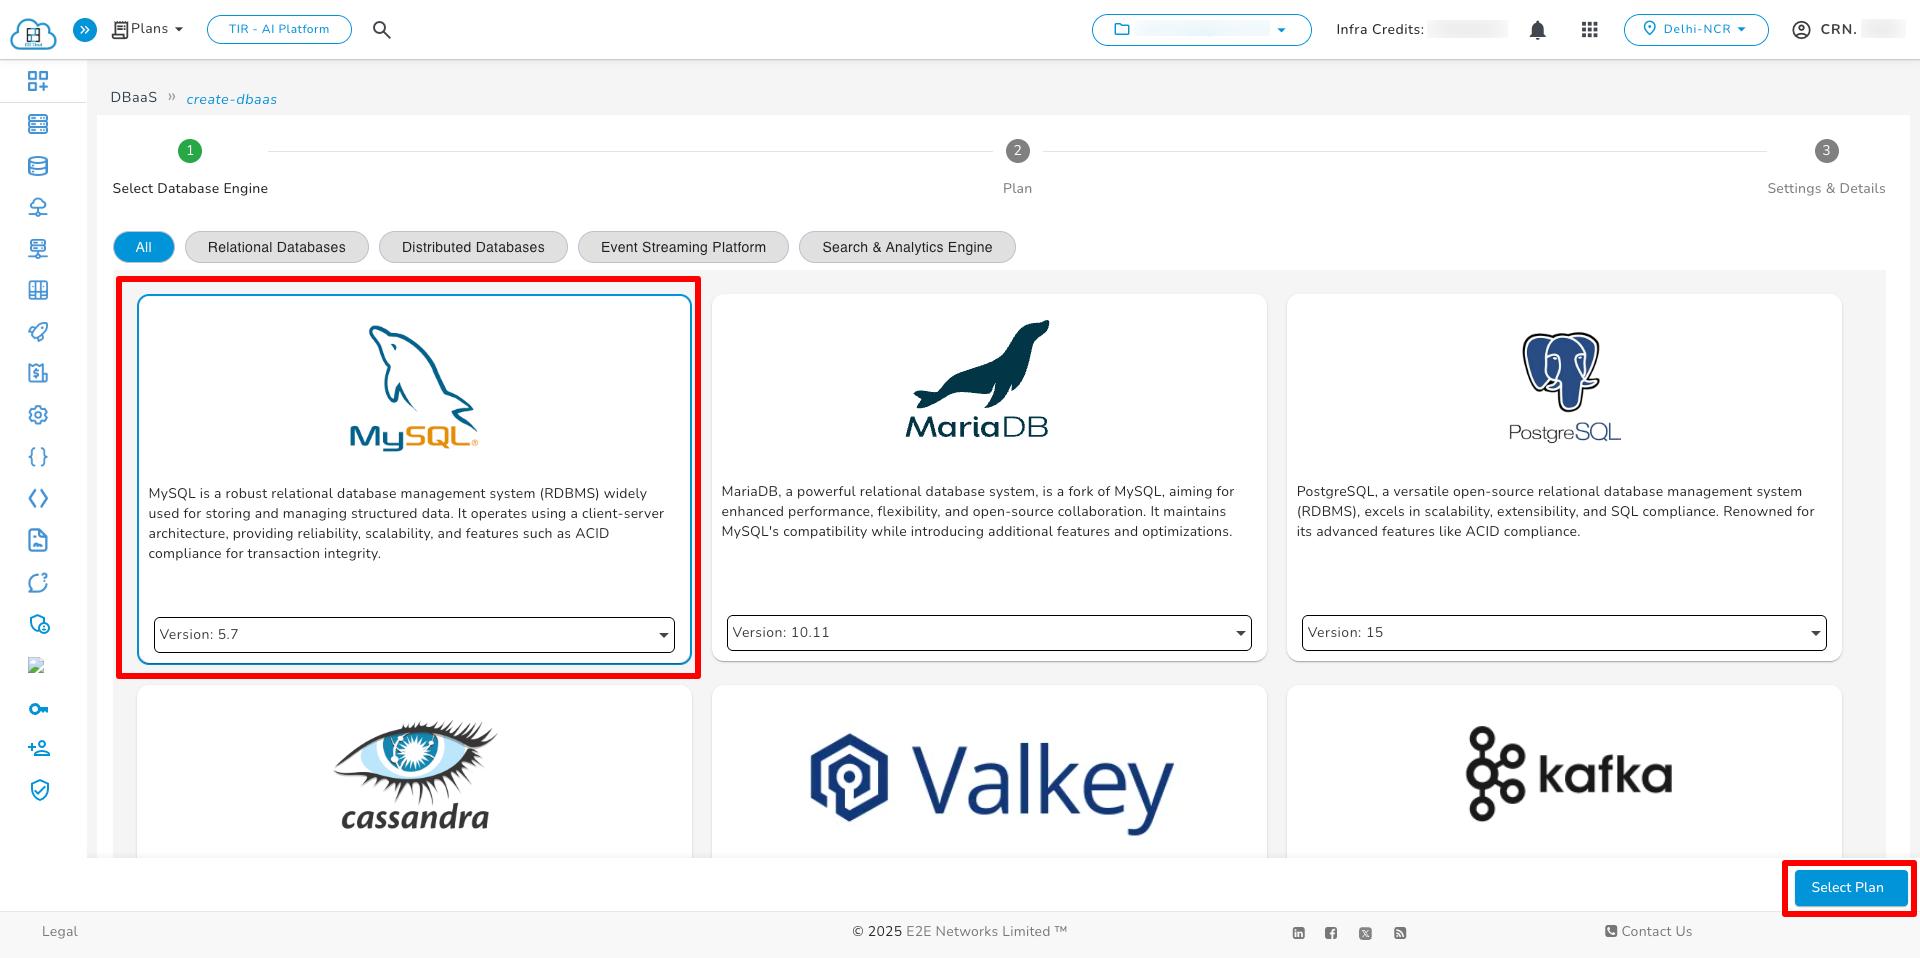Click the search magnifier icon
This screenshot has width=1920, height=958.
381,30
